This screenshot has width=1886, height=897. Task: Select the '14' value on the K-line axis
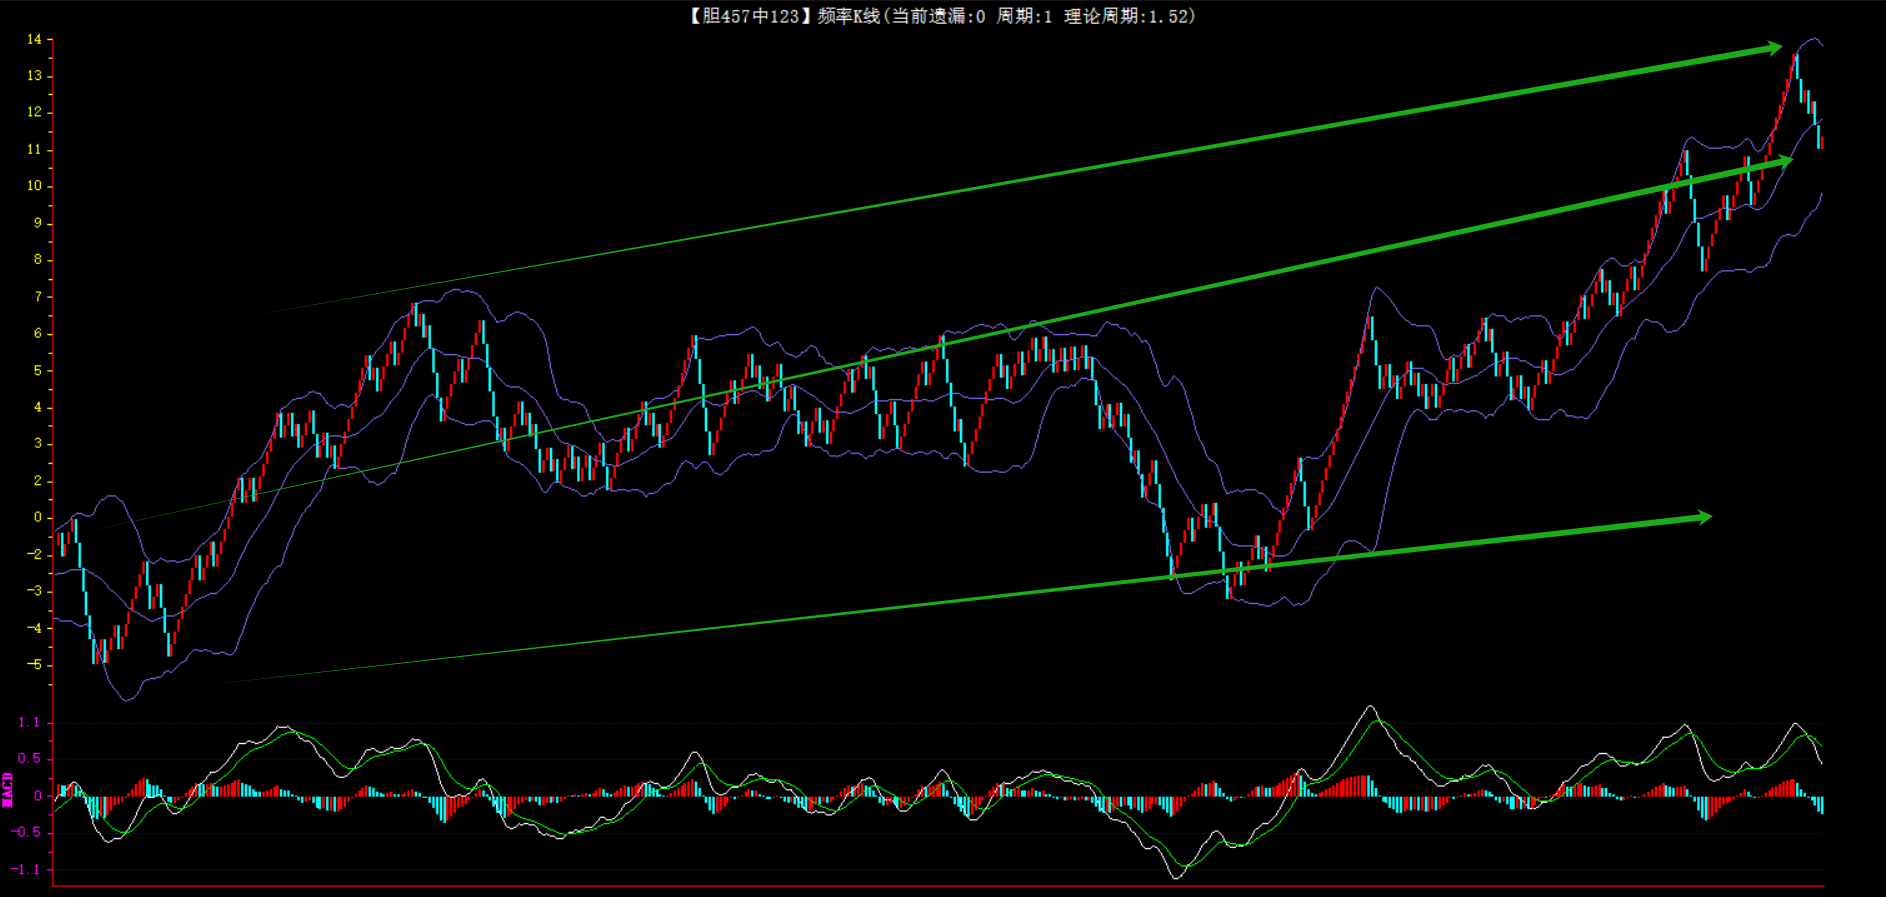click(35, 39)
